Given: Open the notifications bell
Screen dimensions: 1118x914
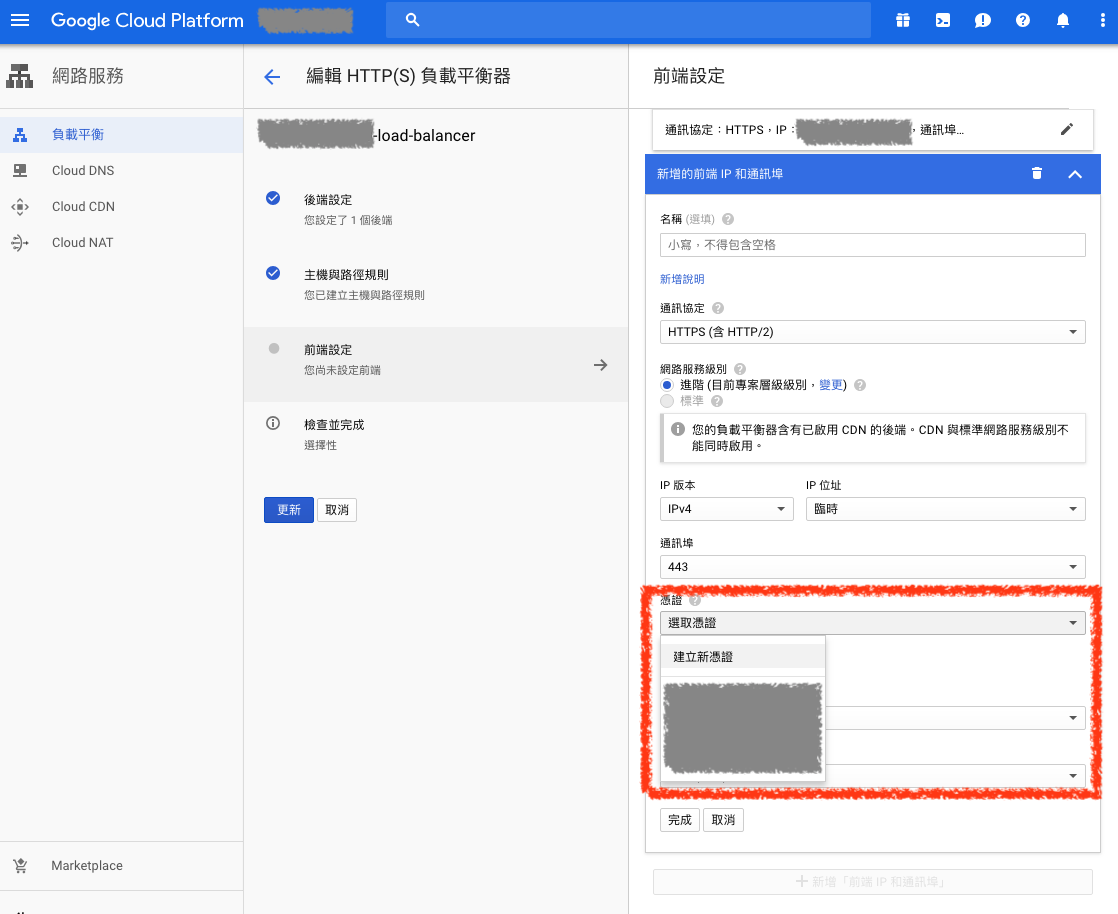Looking at the screenshot, I should tap(1063, 20).
